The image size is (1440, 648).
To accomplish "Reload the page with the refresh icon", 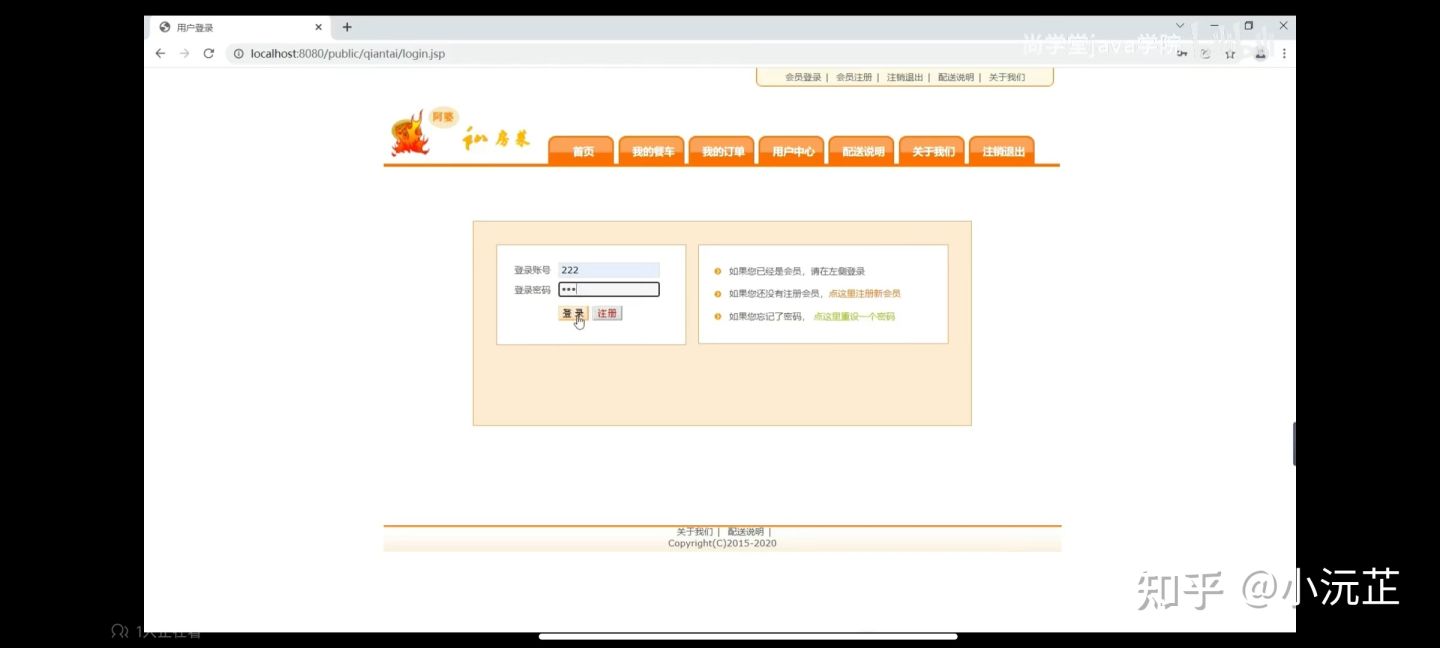I will (209, 53).
